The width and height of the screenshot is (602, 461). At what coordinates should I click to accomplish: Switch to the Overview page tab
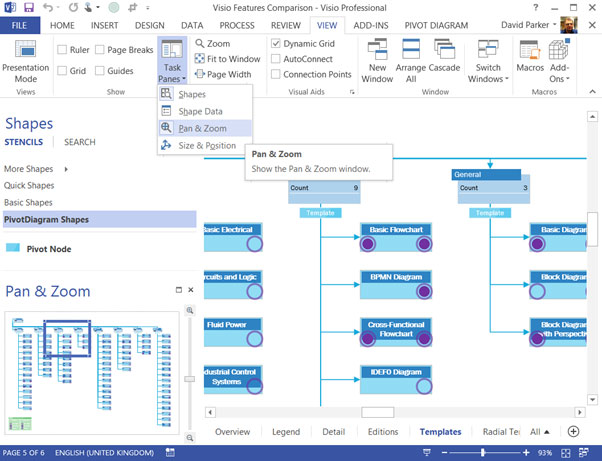(x=232, y=432)
